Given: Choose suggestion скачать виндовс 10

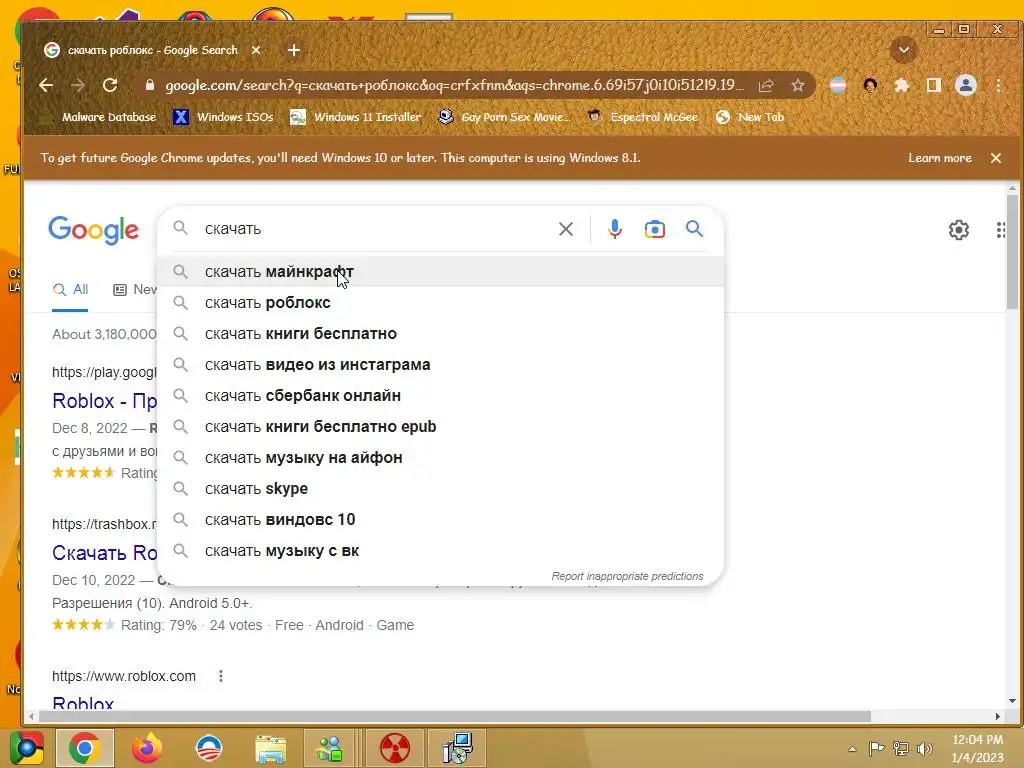Looking at the screenshot, I should tap(441, 520).
